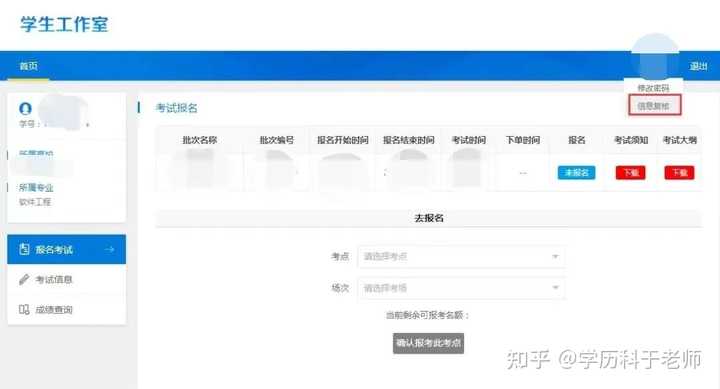The image size is (720, 389).
Task: Click the arrow icon on 报名考试 item
Action: [x=109, y=249]
